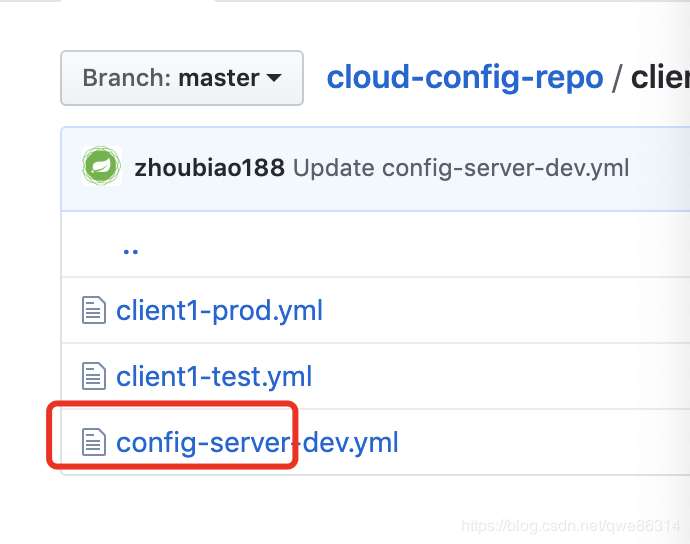Image resolution: width=690 pixels, height=544 pixels.
Task: Click the truncated folder name after cloud-config-repo
Action: 660,77
